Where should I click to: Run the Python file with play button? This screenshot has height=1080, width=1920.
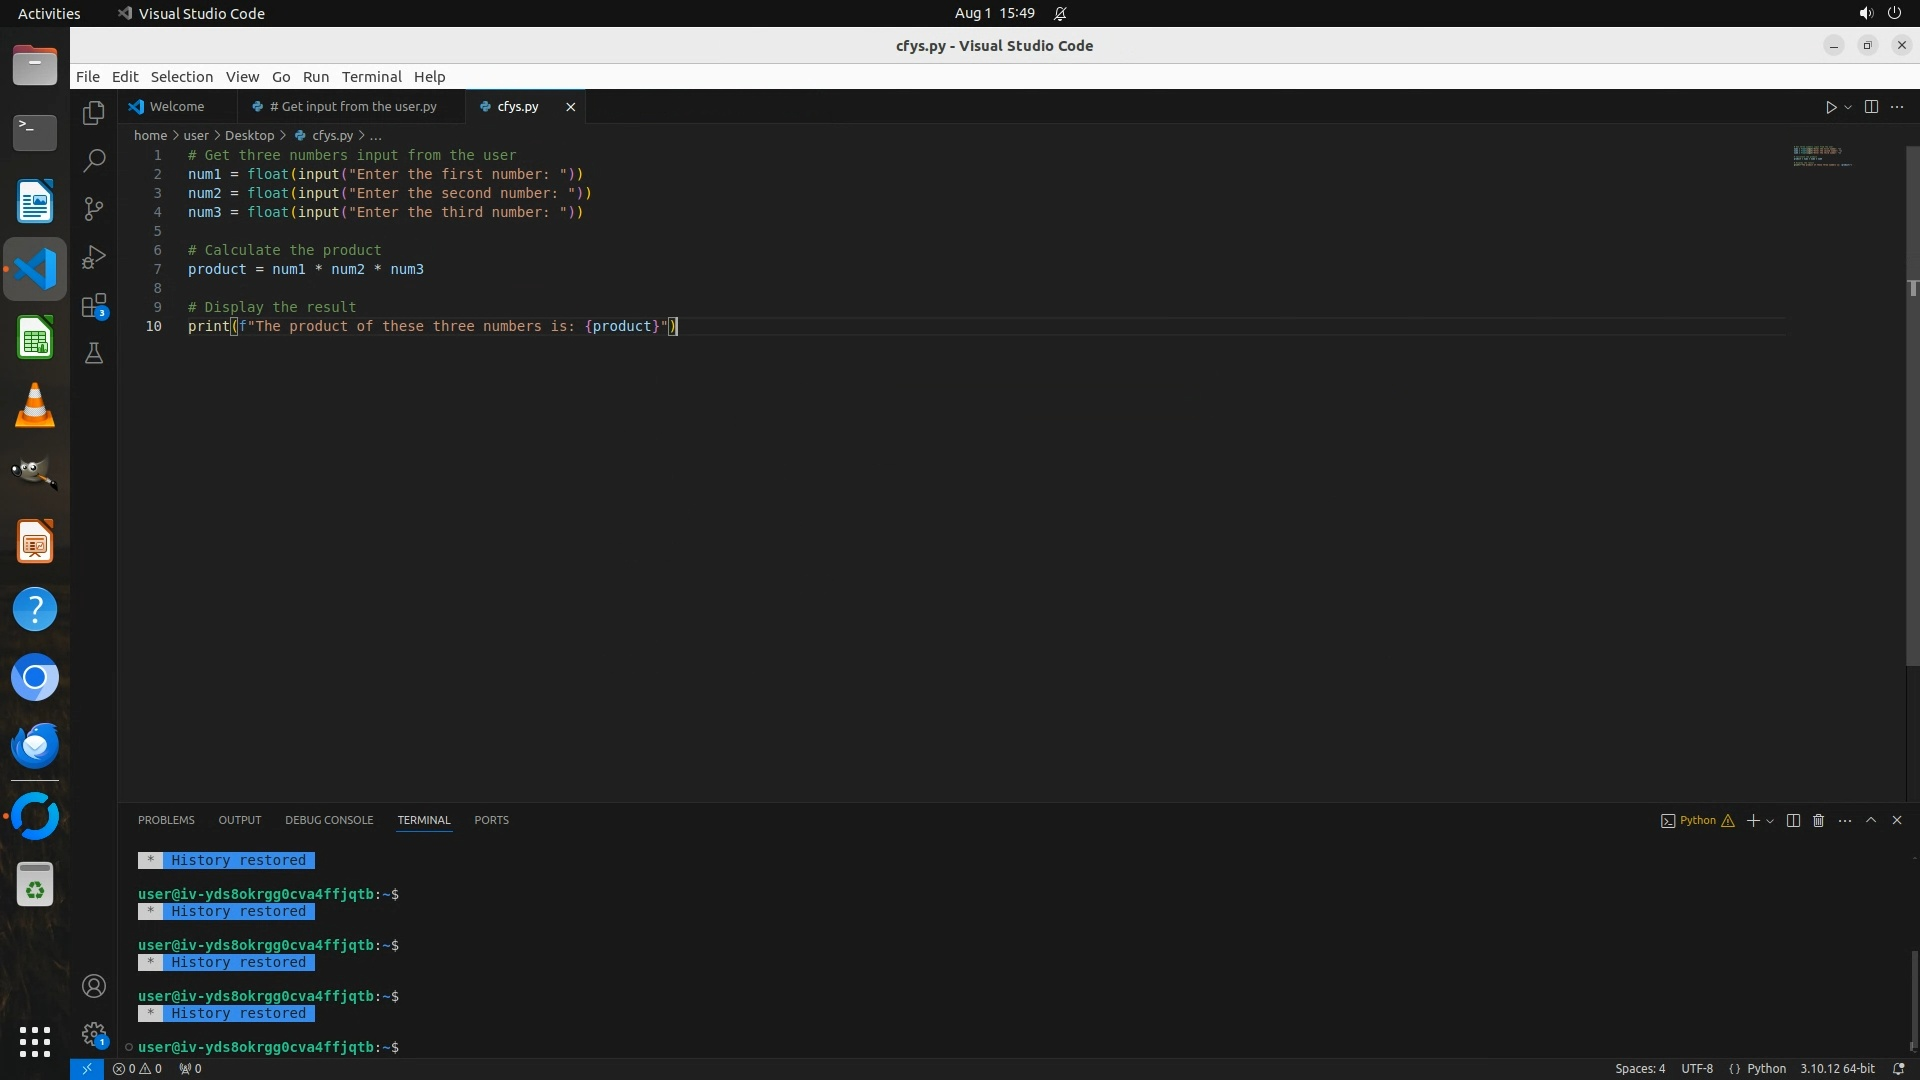[x=1831, y=107]
